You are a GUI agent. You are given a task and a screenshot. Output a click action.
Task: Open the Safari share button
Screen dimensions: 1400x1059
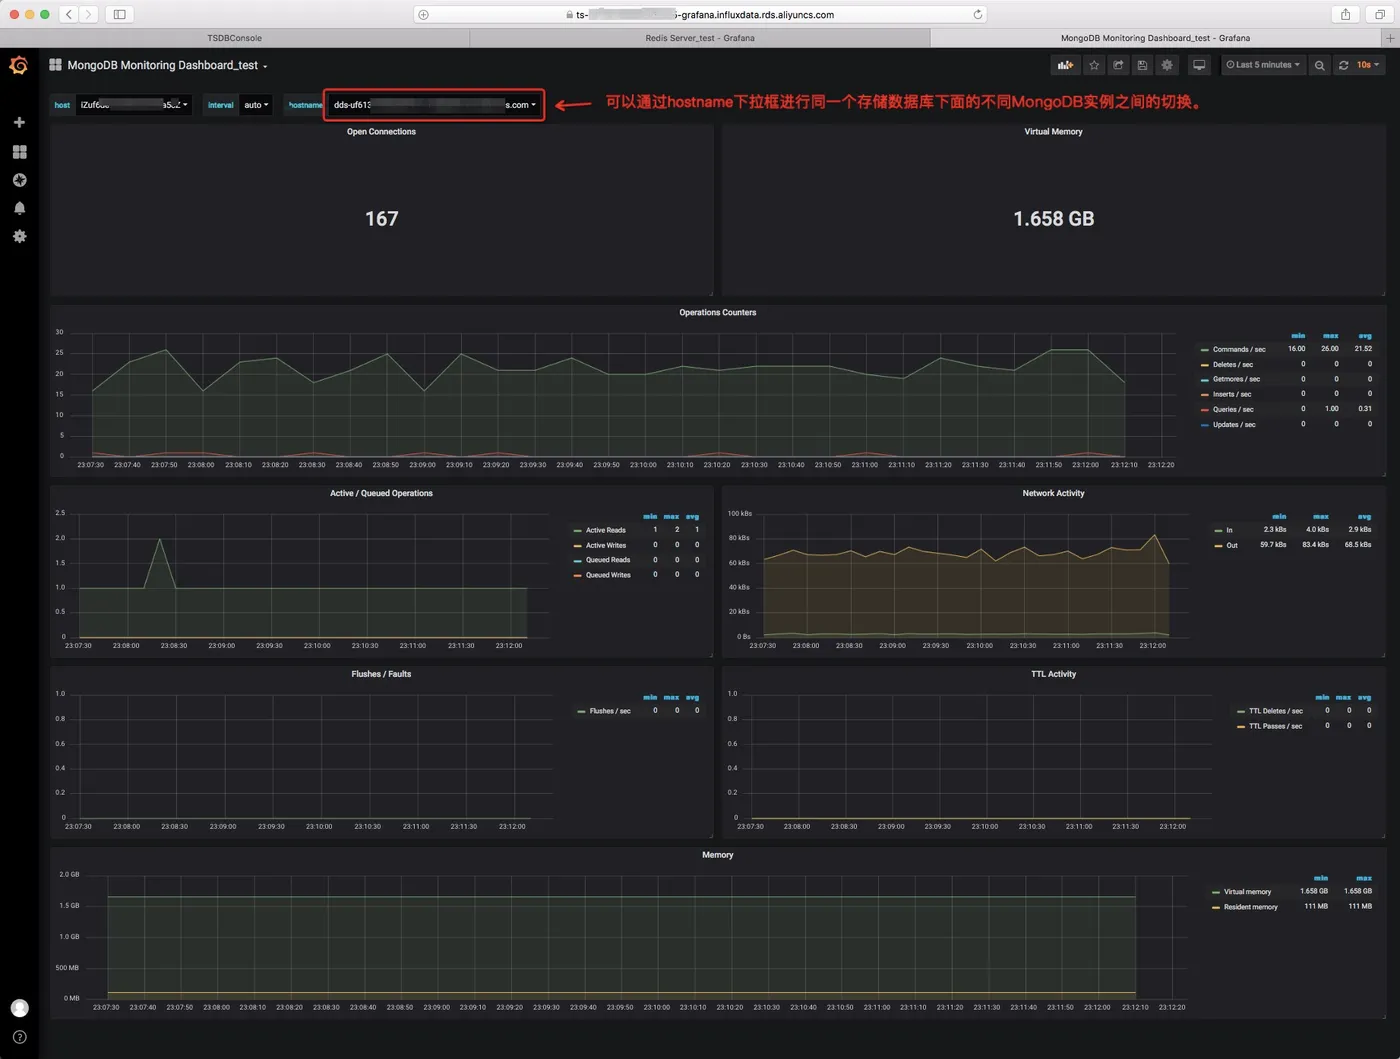[x=1345, y=14]
